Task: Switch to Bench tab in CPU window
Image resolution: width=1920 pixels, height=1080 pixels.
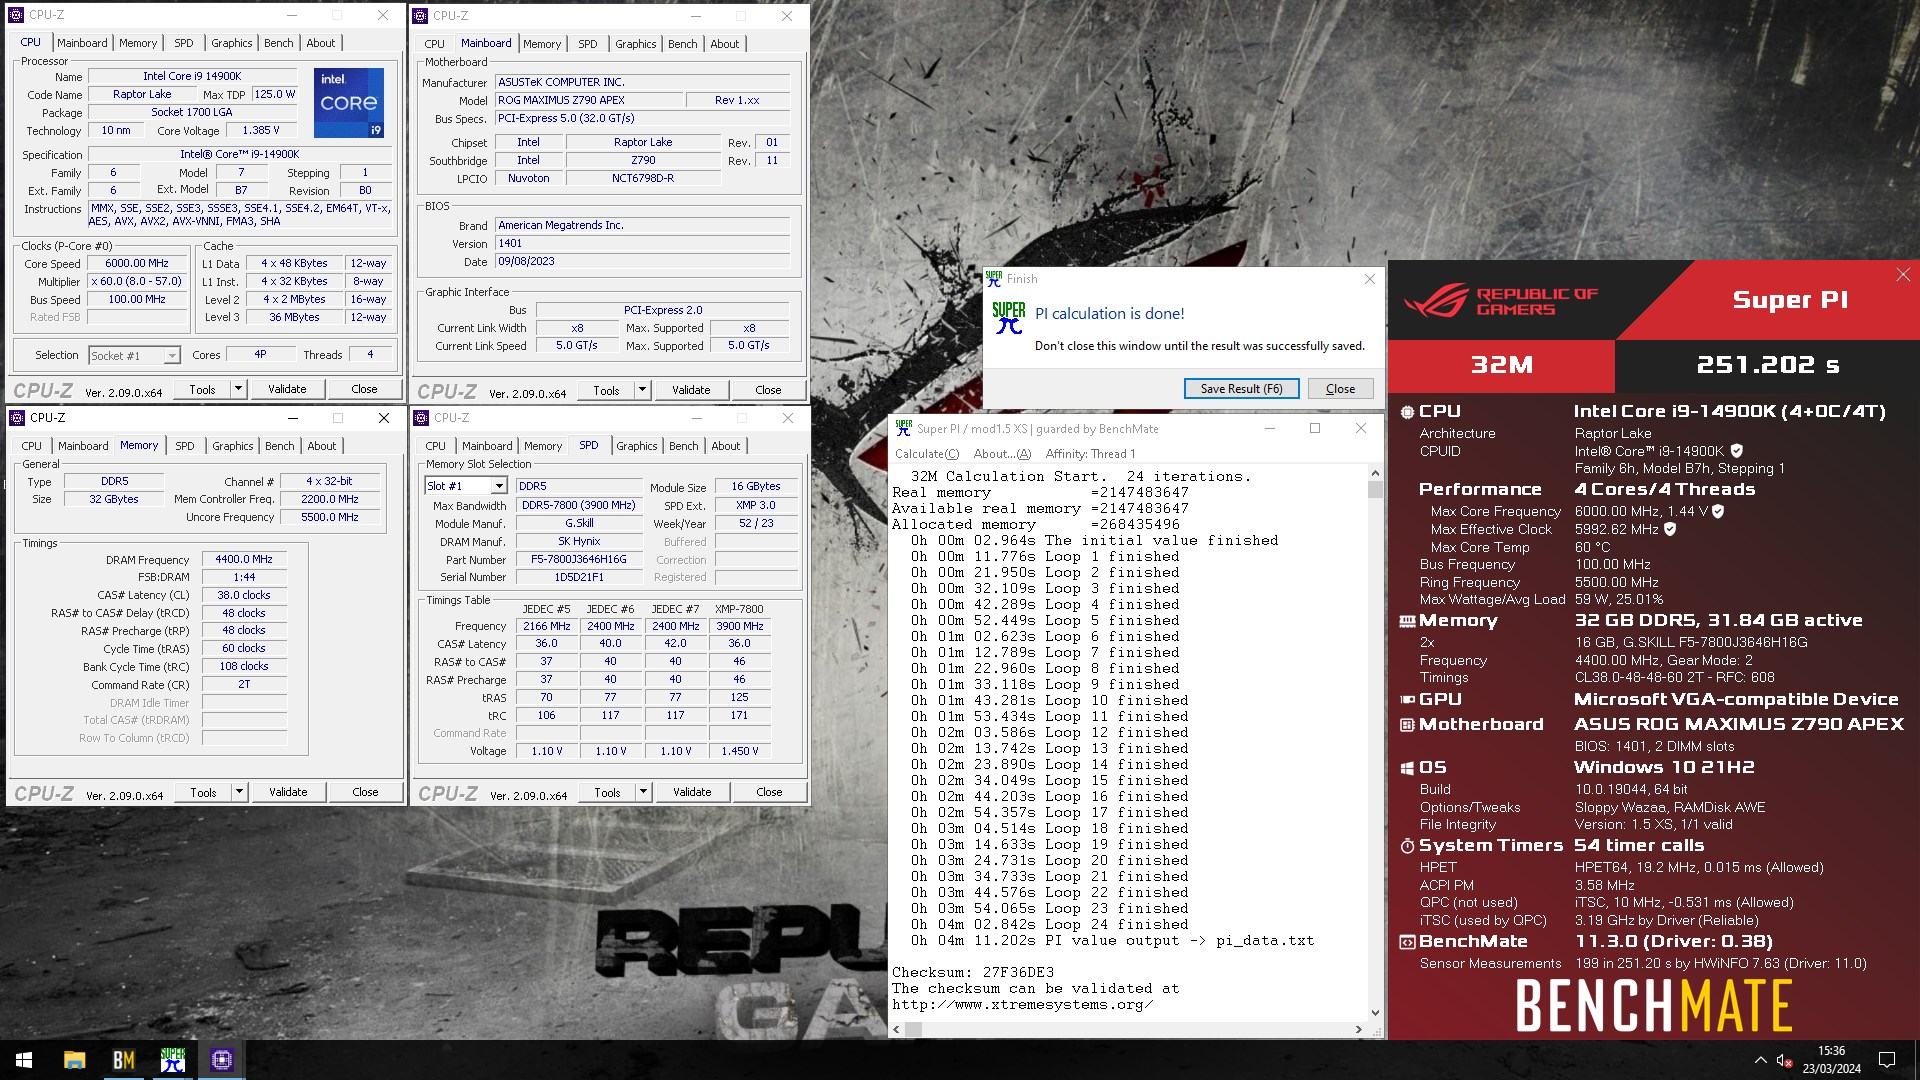Action: [278, 43]
